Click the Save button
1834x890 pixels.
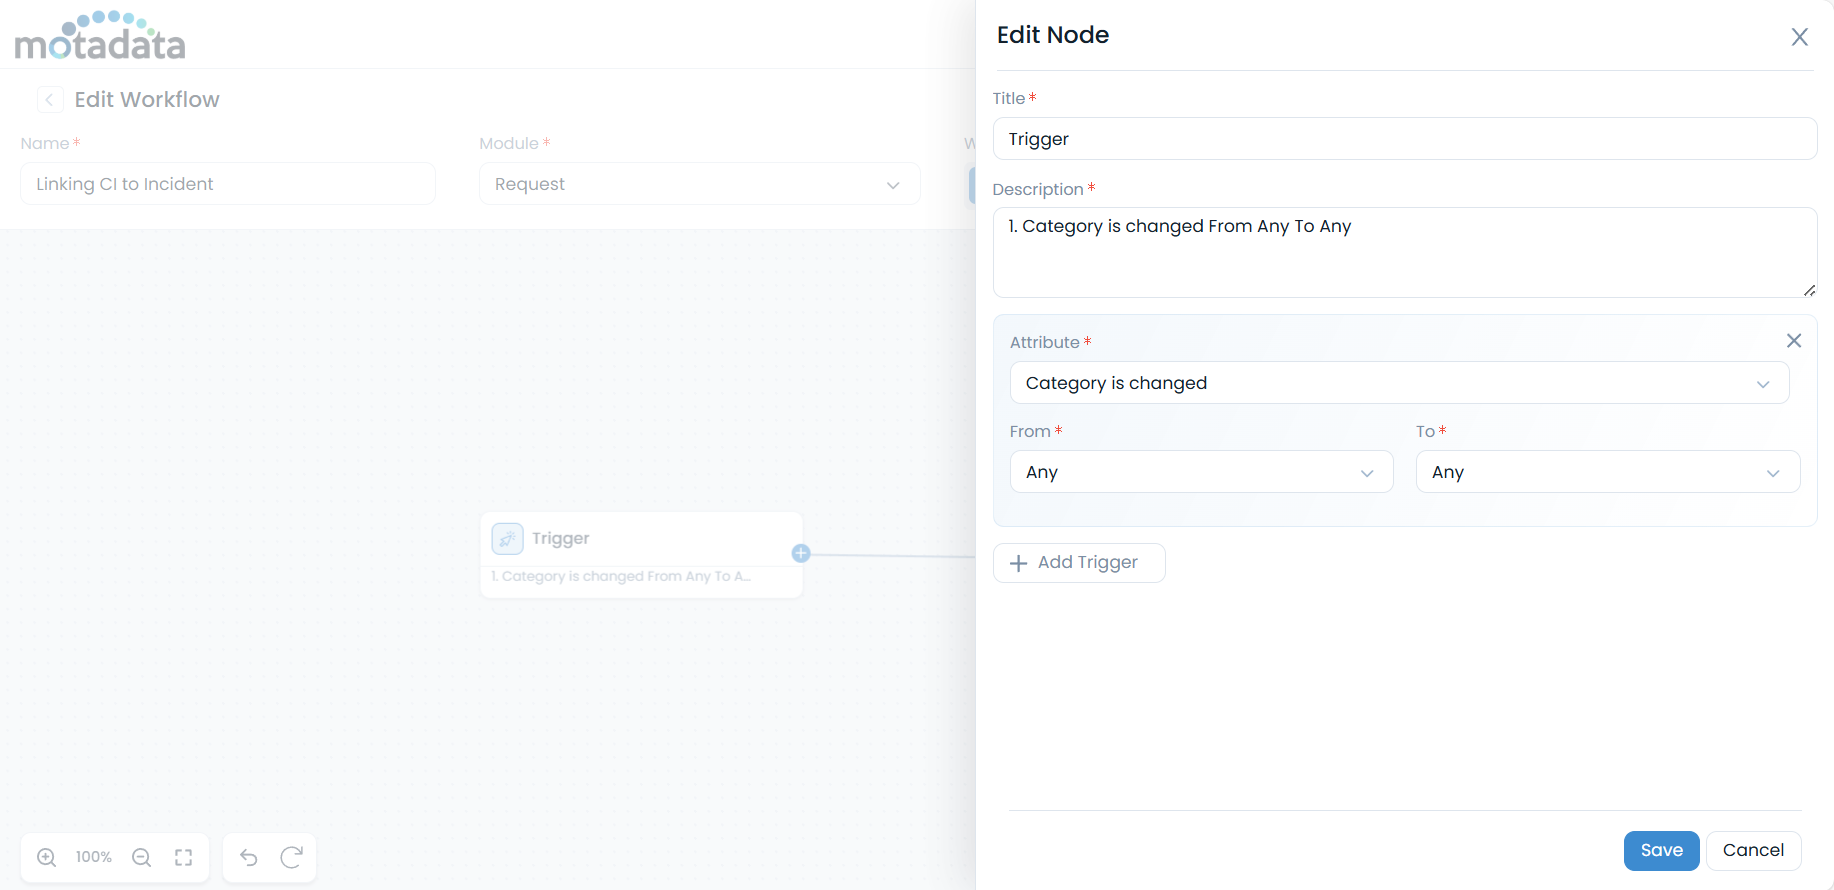1661,850
